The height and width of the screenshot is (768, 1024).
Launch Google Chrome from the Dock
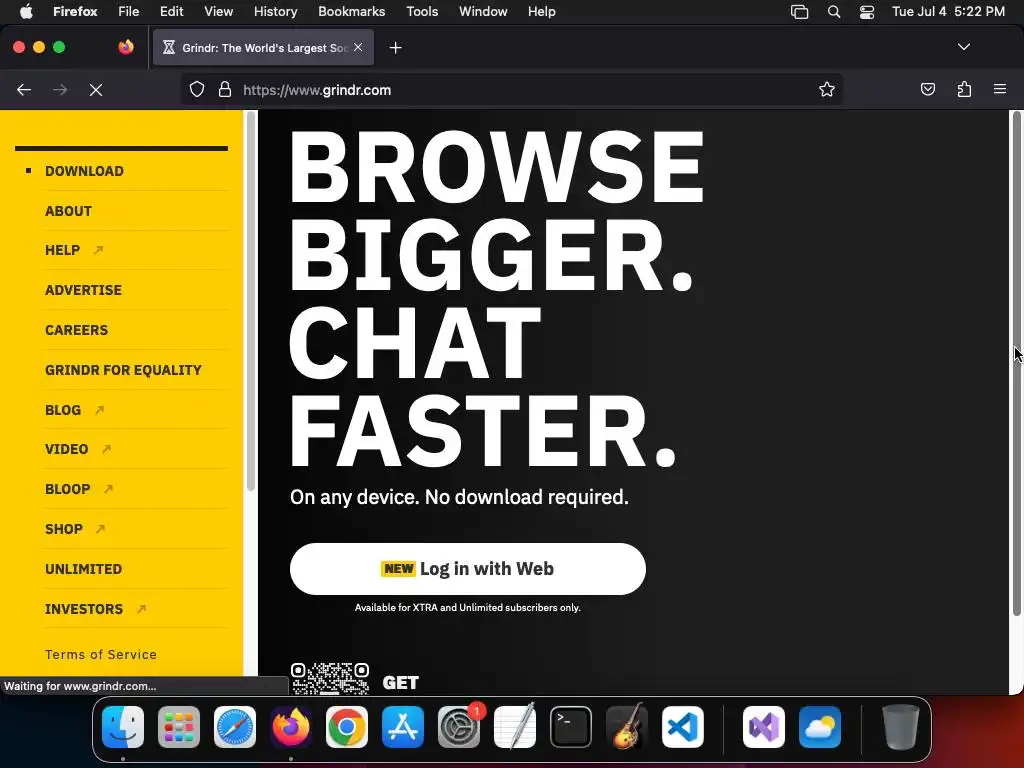(x=347, y=727)
